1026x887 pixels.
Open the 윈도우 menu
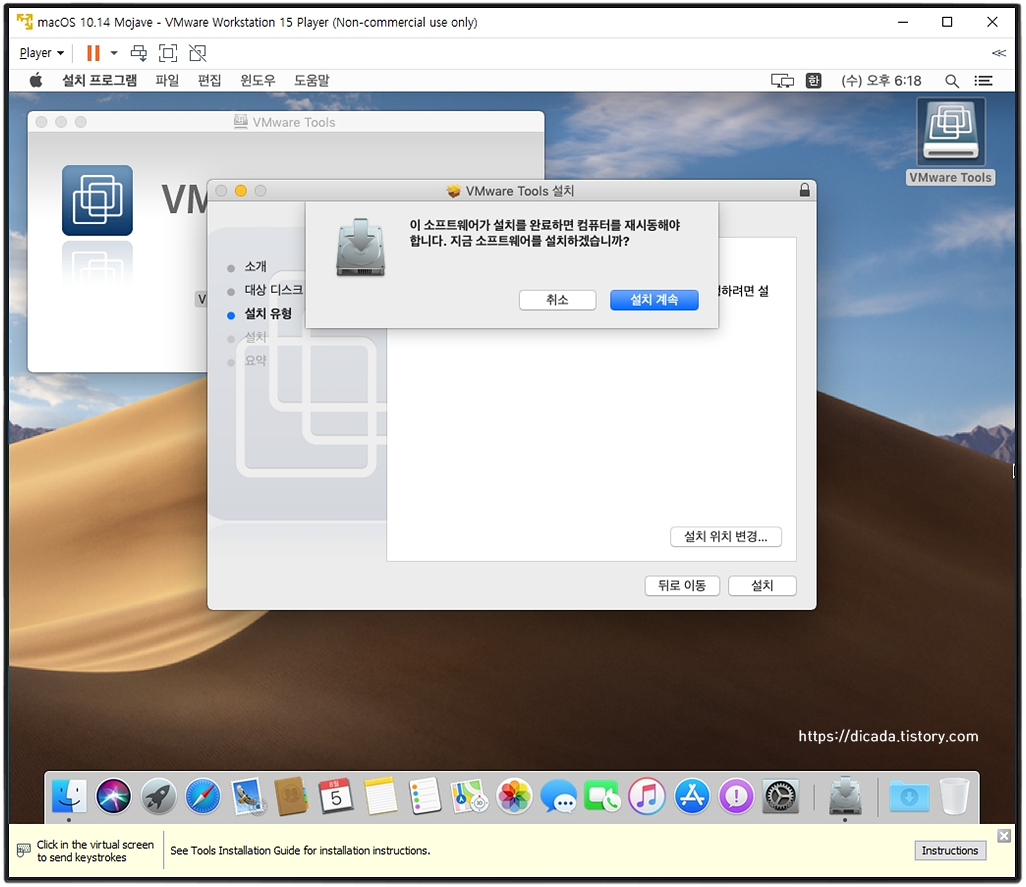point(258,80)
